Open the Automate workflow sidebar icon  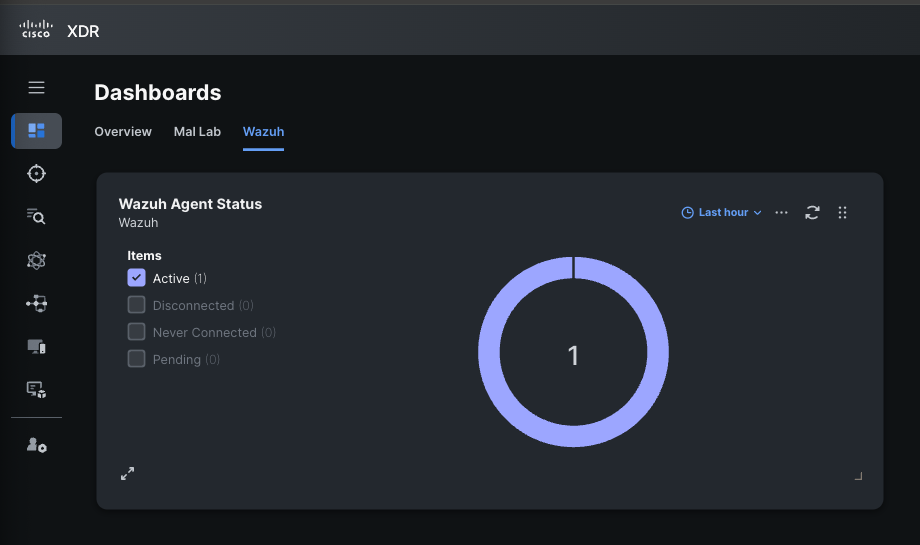tap(37, 303)
